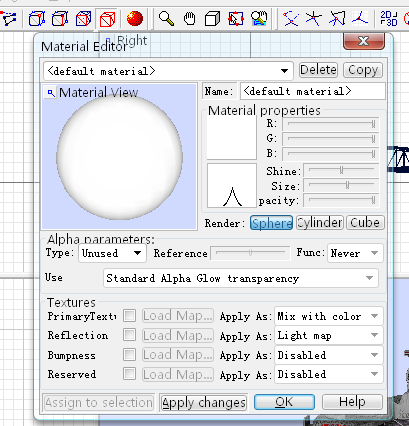409x426 pixels.
Task: Open the Standard Alpha Glow transparency dropdown
Action: [241, 278]
